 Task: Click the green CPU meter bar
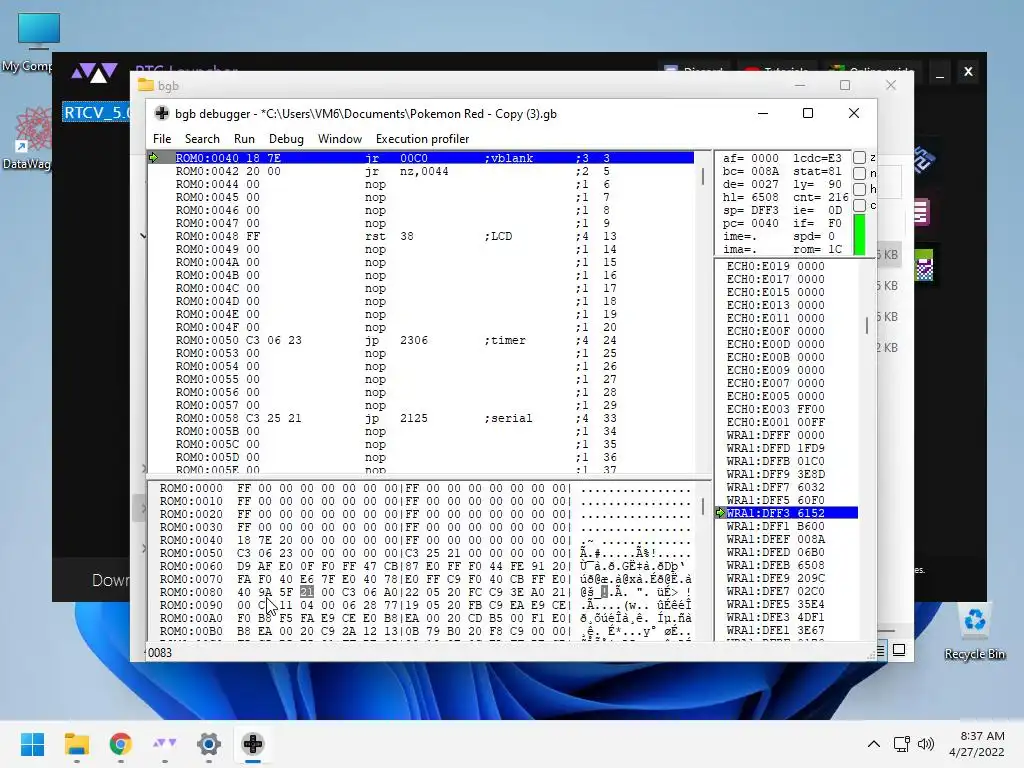tap(859, 235)
